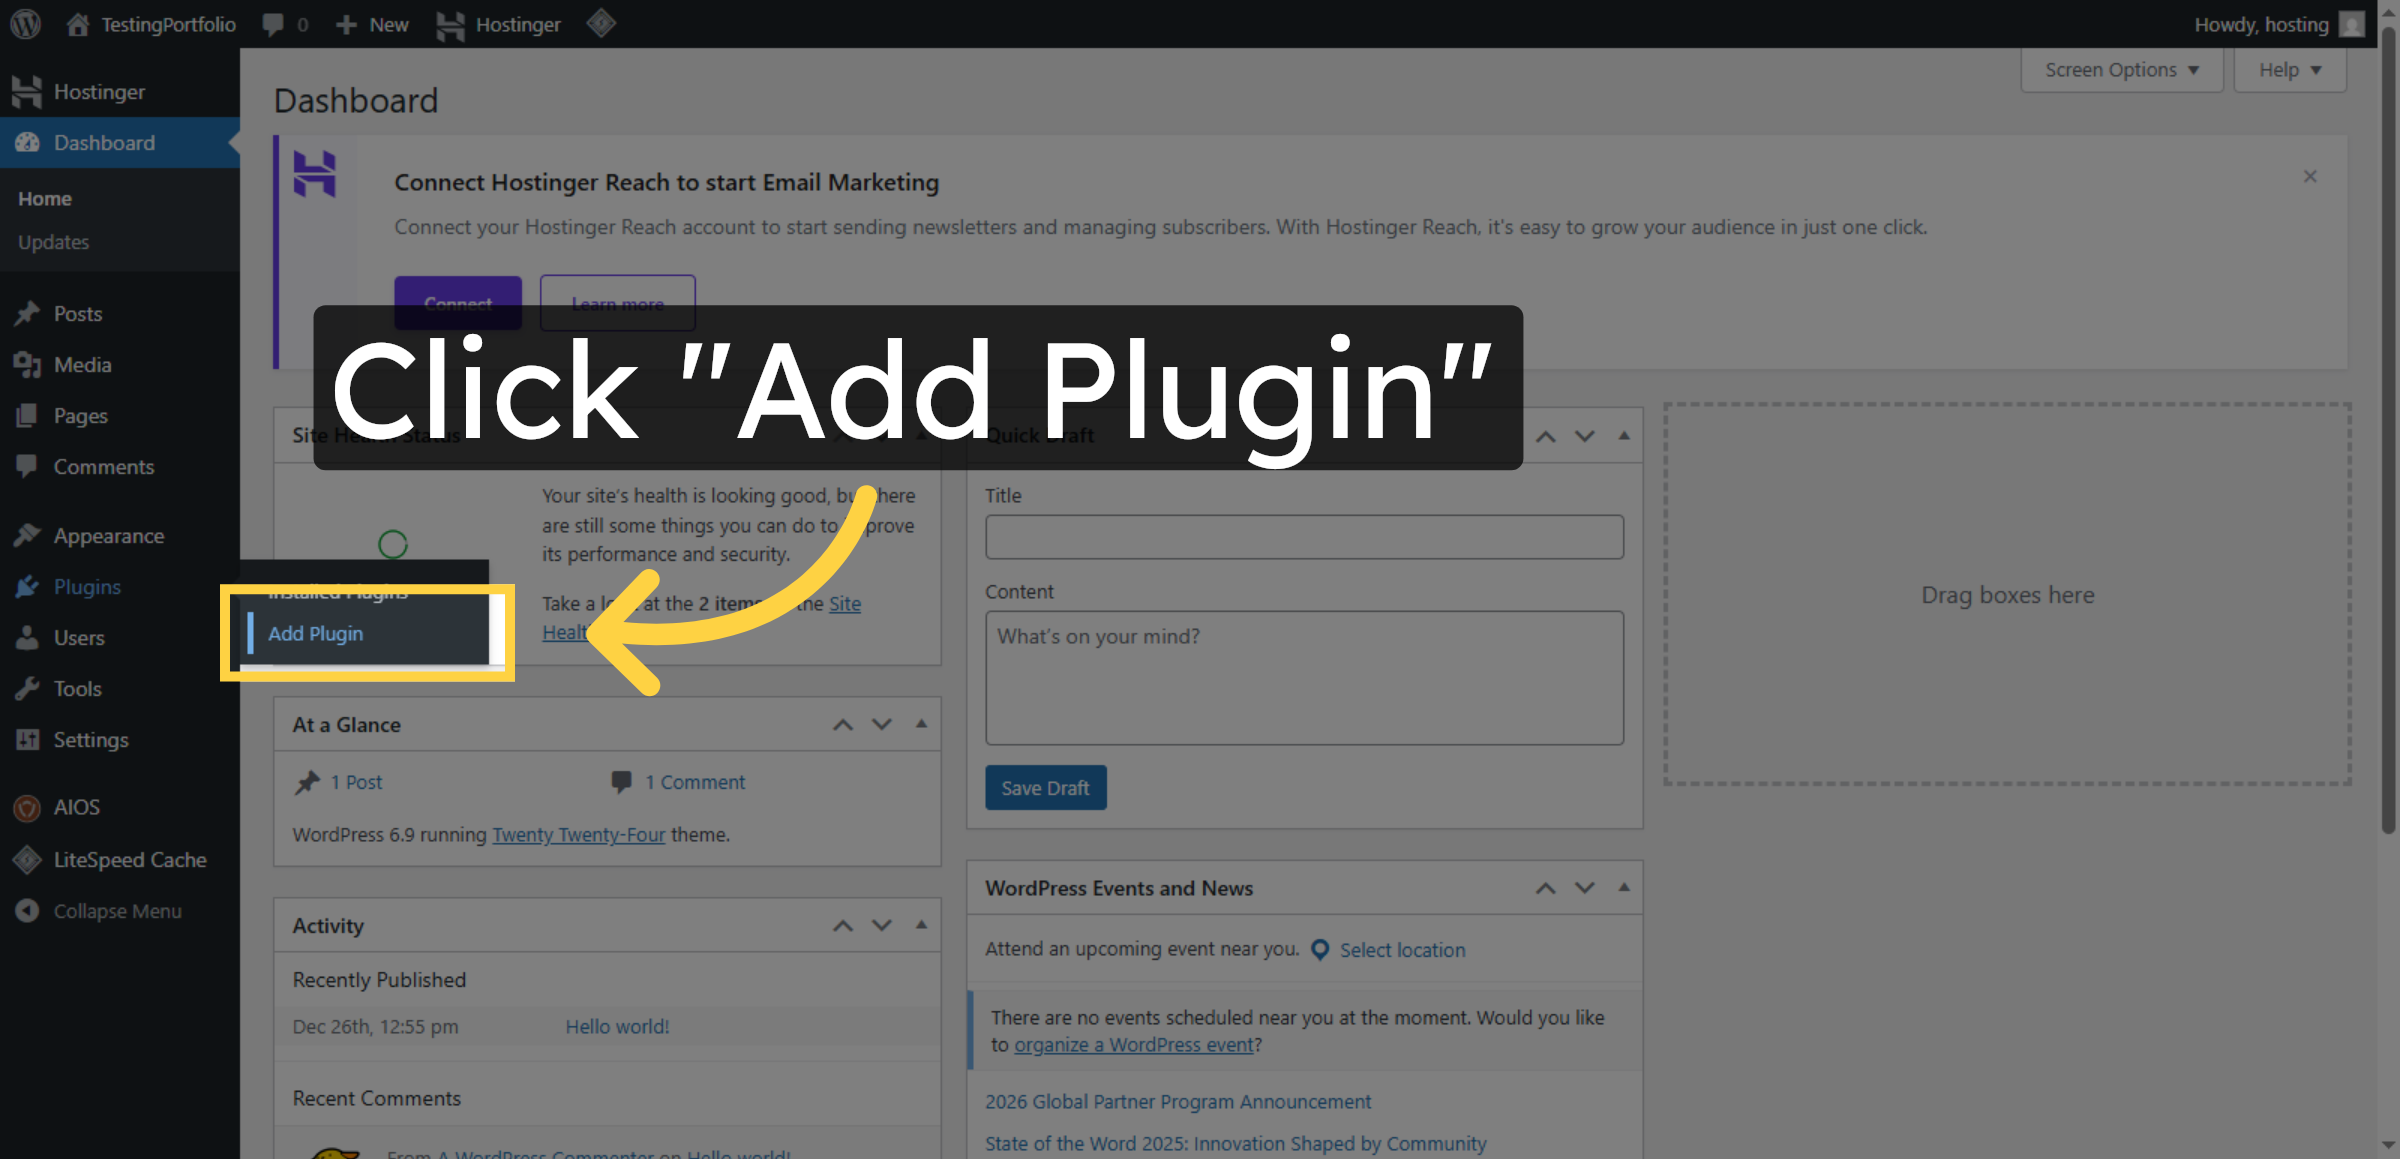Click the WordPress logo in the admin bar
The image size is (2400, 1159).
point(24,24)
